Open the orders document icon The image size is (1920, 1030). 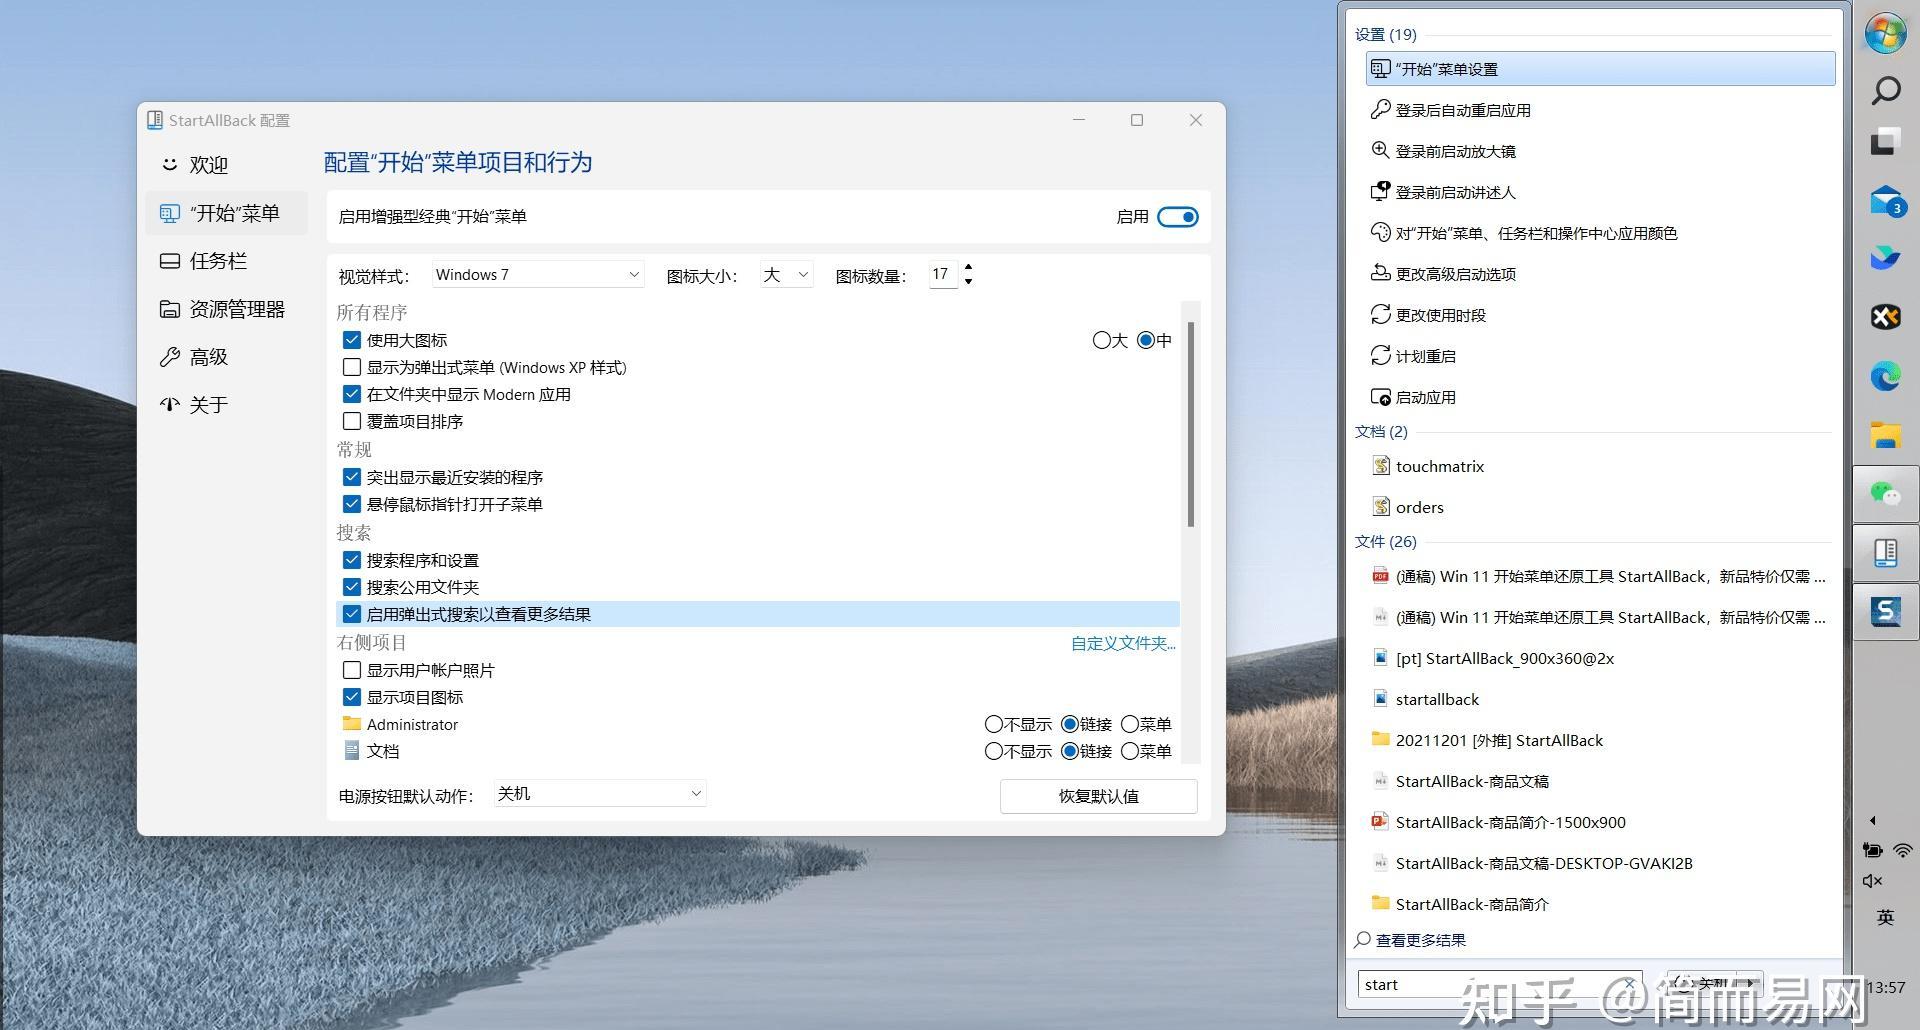click(1381, 507)
